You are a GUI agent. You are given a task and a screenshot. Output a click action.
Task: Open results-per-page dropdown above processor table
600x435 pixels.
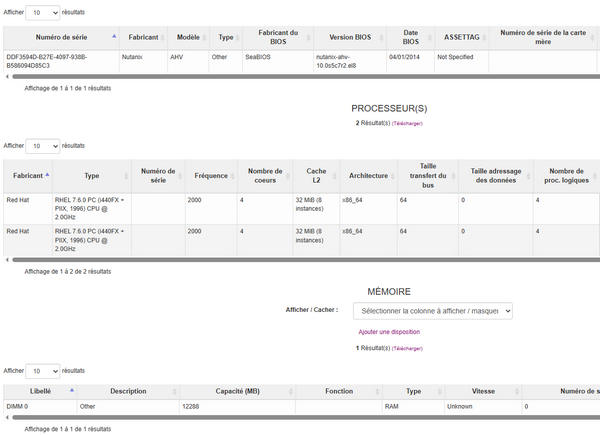click(x=42, y=146)
